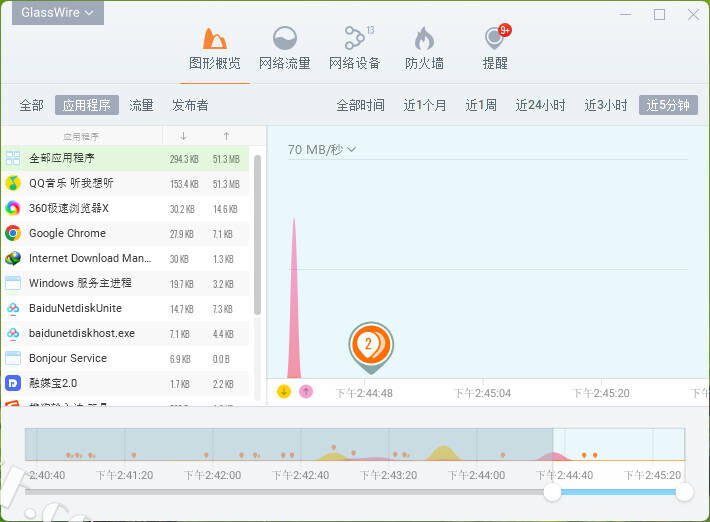Image resolution: width=710 pixels, height=522 pixels.
Task: Click the right timeline range slider handle
Action: tap(684, 492)
